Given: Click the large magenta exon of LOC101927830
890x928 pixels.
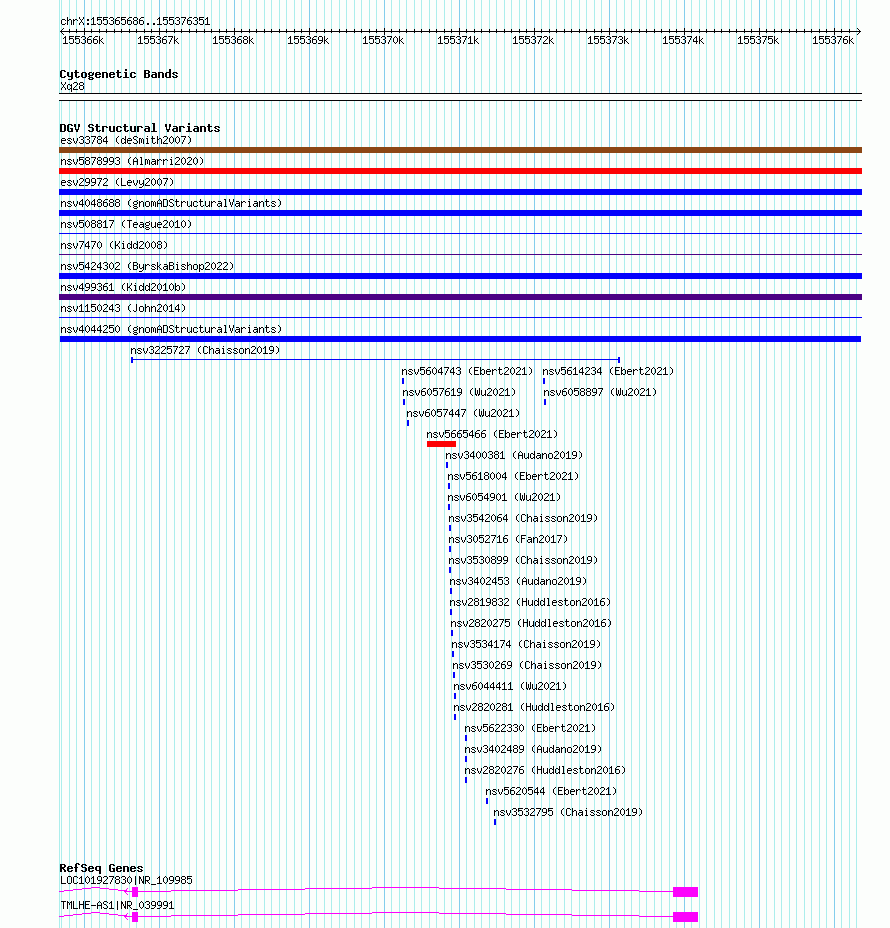Looking at the screenshot, I should (686, 892).
